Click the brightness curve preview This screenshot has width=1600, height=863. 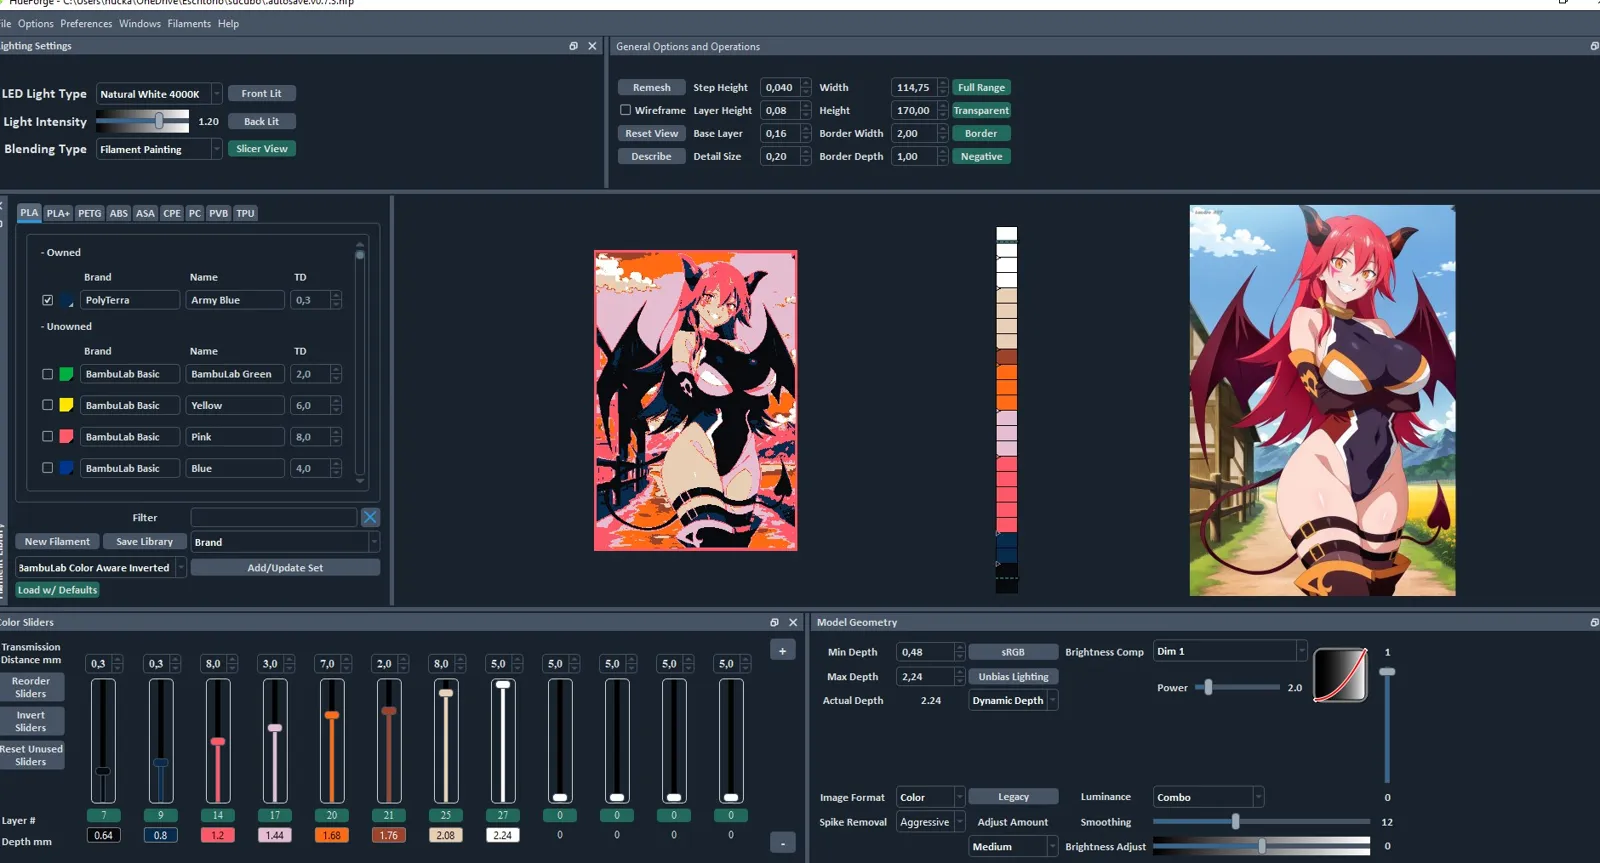tap(1340, 674)
